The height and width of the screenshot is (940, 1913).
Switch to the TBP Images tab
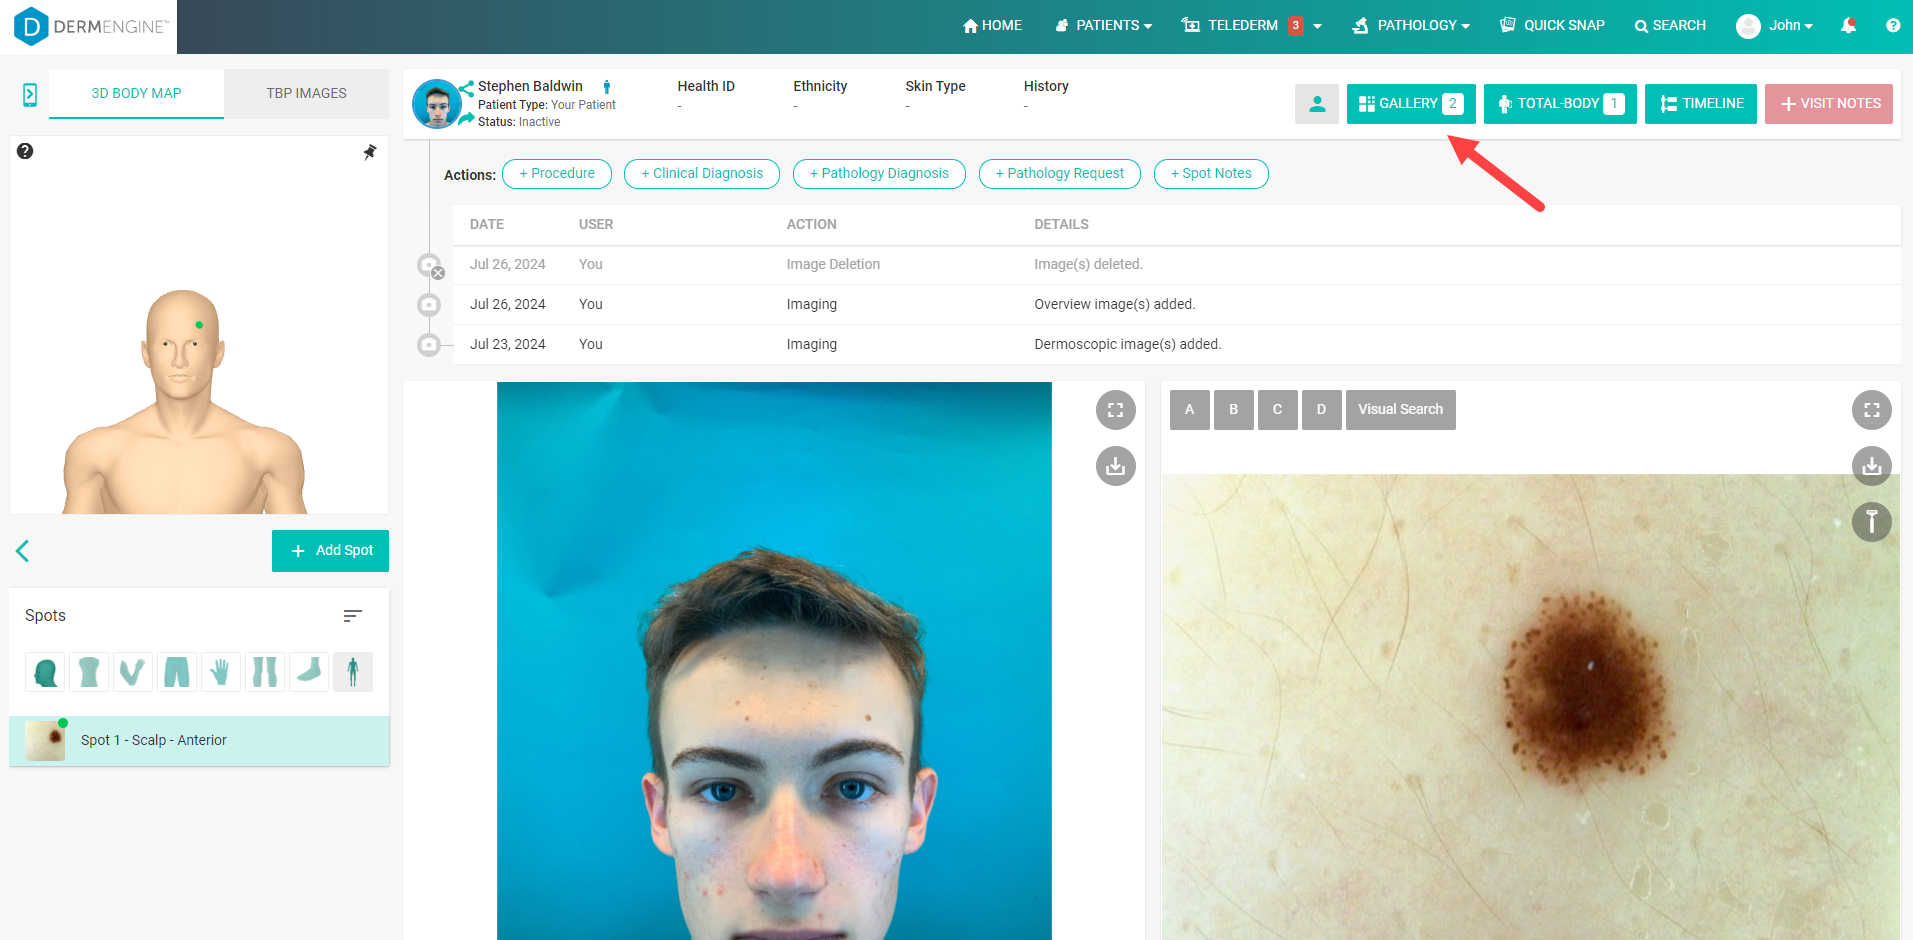pyautogui.click(x=306, y=94)
